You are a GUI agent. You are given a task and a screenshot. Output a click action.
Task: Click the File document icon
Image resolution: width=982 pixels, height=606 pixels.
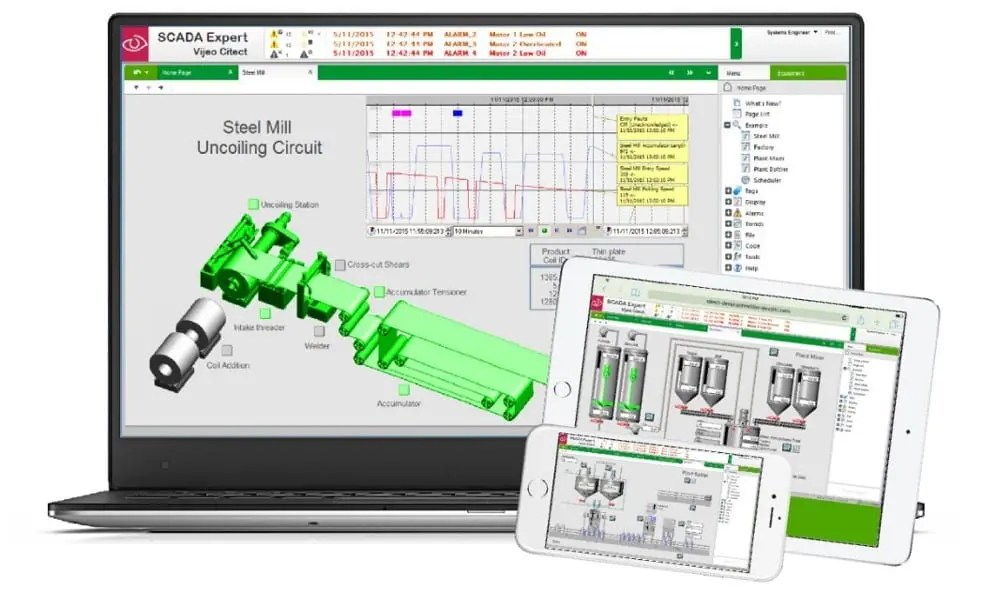[x=738, y=235]
